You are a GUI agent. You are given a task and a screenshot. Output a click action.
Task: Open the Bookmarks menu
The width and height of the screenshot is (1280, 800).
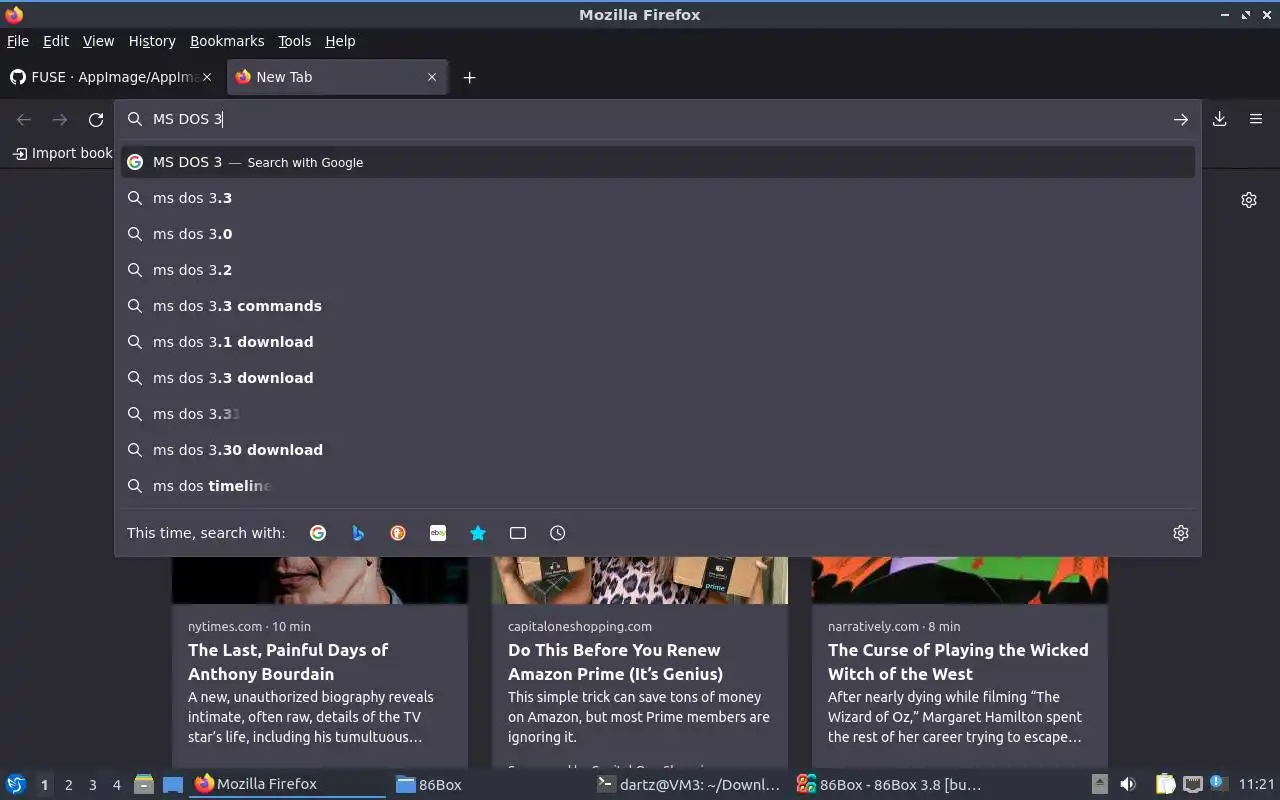click(227, 41)
